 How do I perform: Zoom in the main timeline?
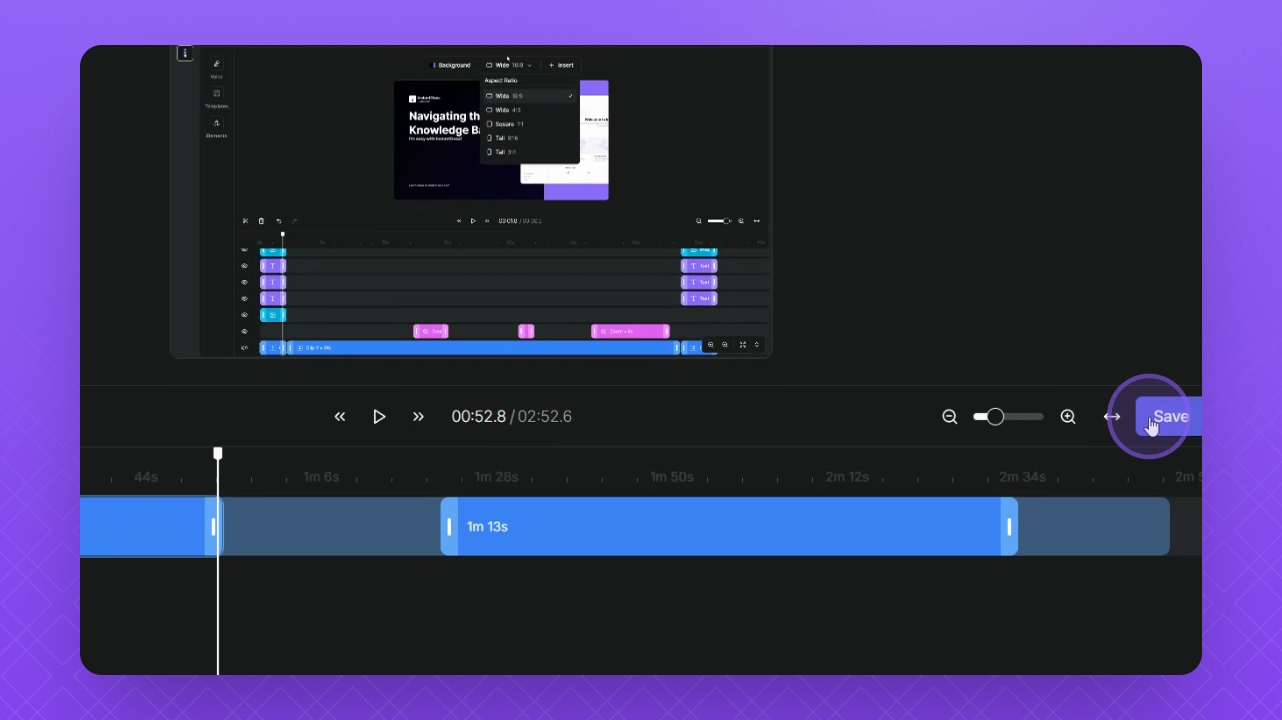[x=1068, y=417]
